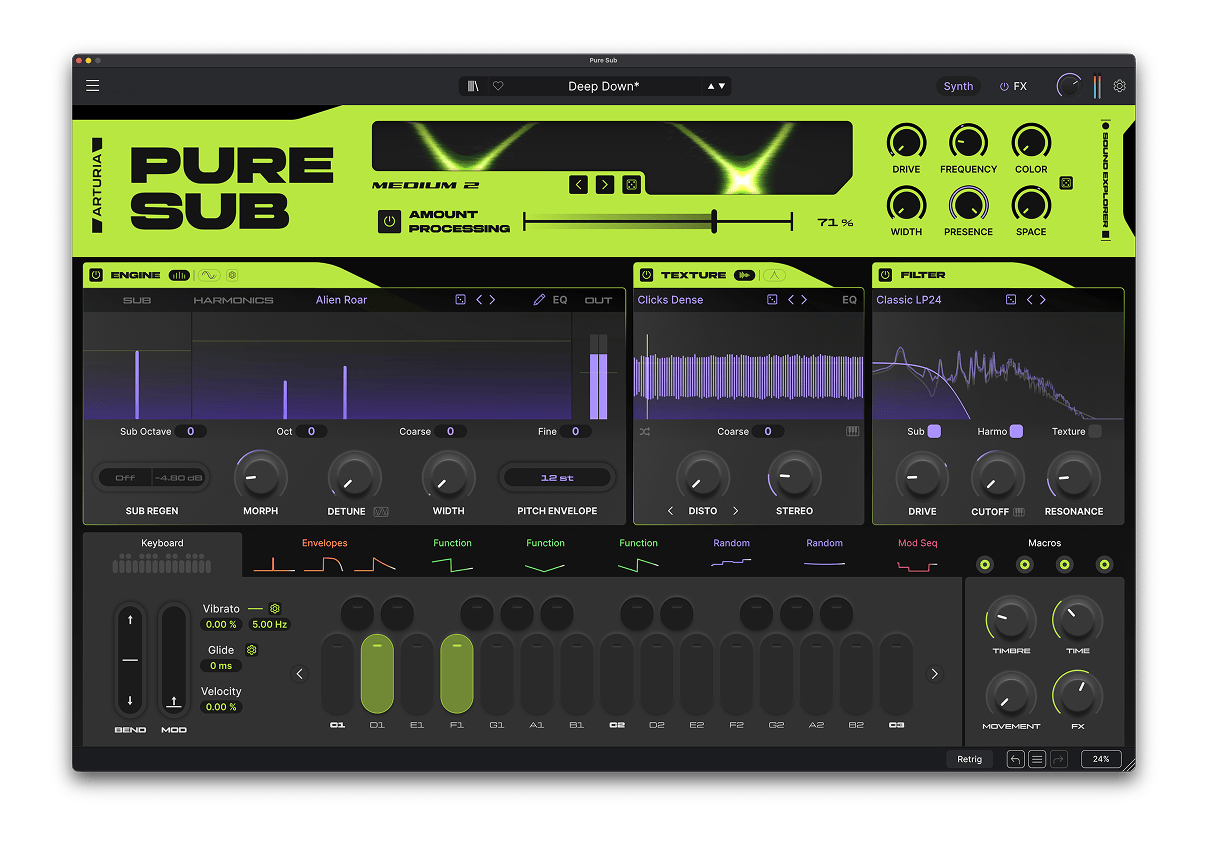Open the Envelopes tab
Image resolution: width=1209 pixels, height=843 pixels.
[x=325, y=555]
